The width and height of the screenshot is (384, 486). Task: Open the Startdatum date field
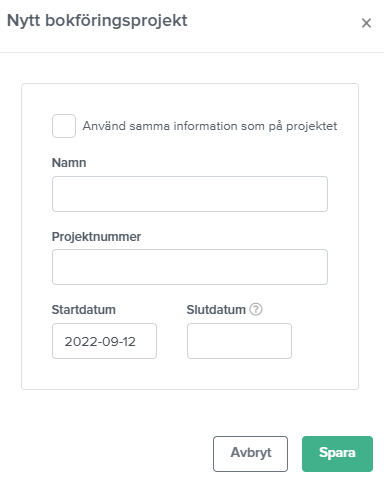click(104, 341)
